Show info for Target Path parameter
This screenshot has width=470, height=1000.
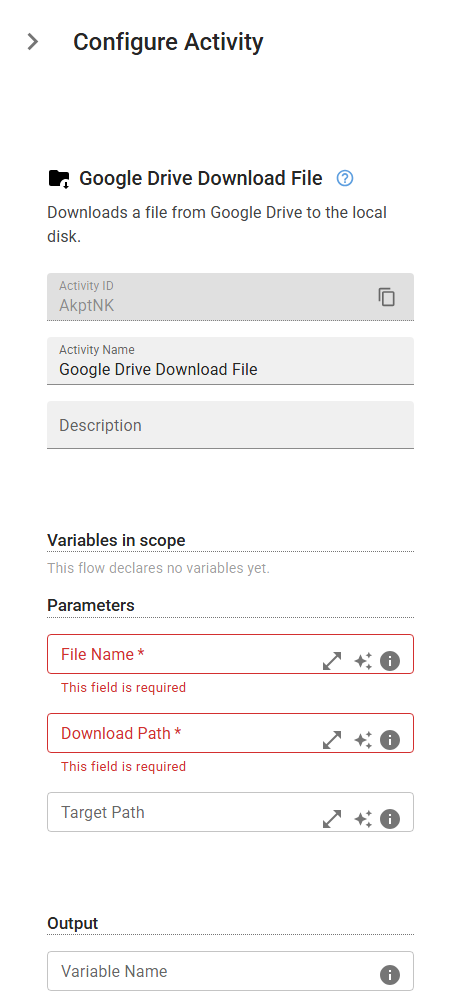(x=390, y=819)
